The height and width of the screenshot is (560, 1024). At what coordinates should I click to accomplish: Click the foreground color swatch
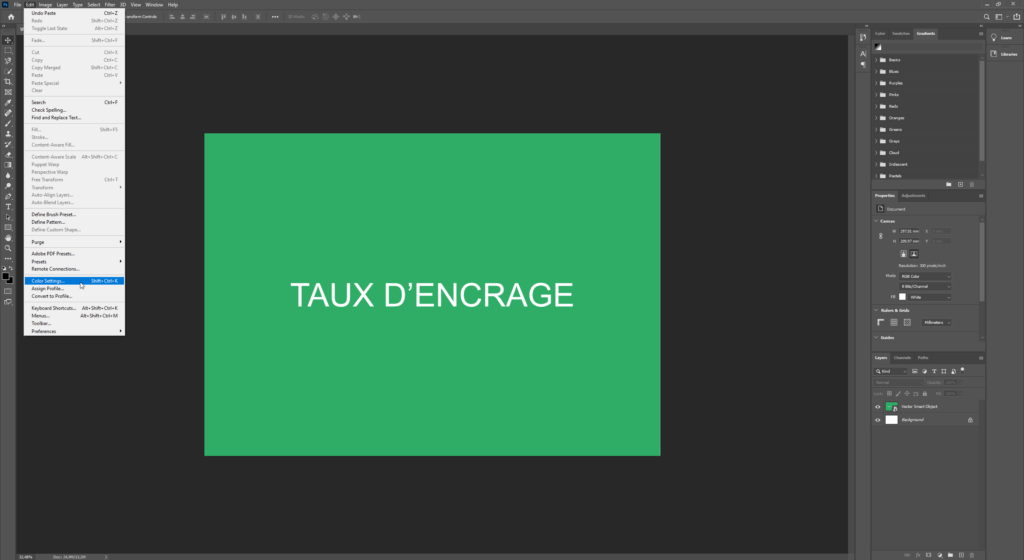point(6,277)
